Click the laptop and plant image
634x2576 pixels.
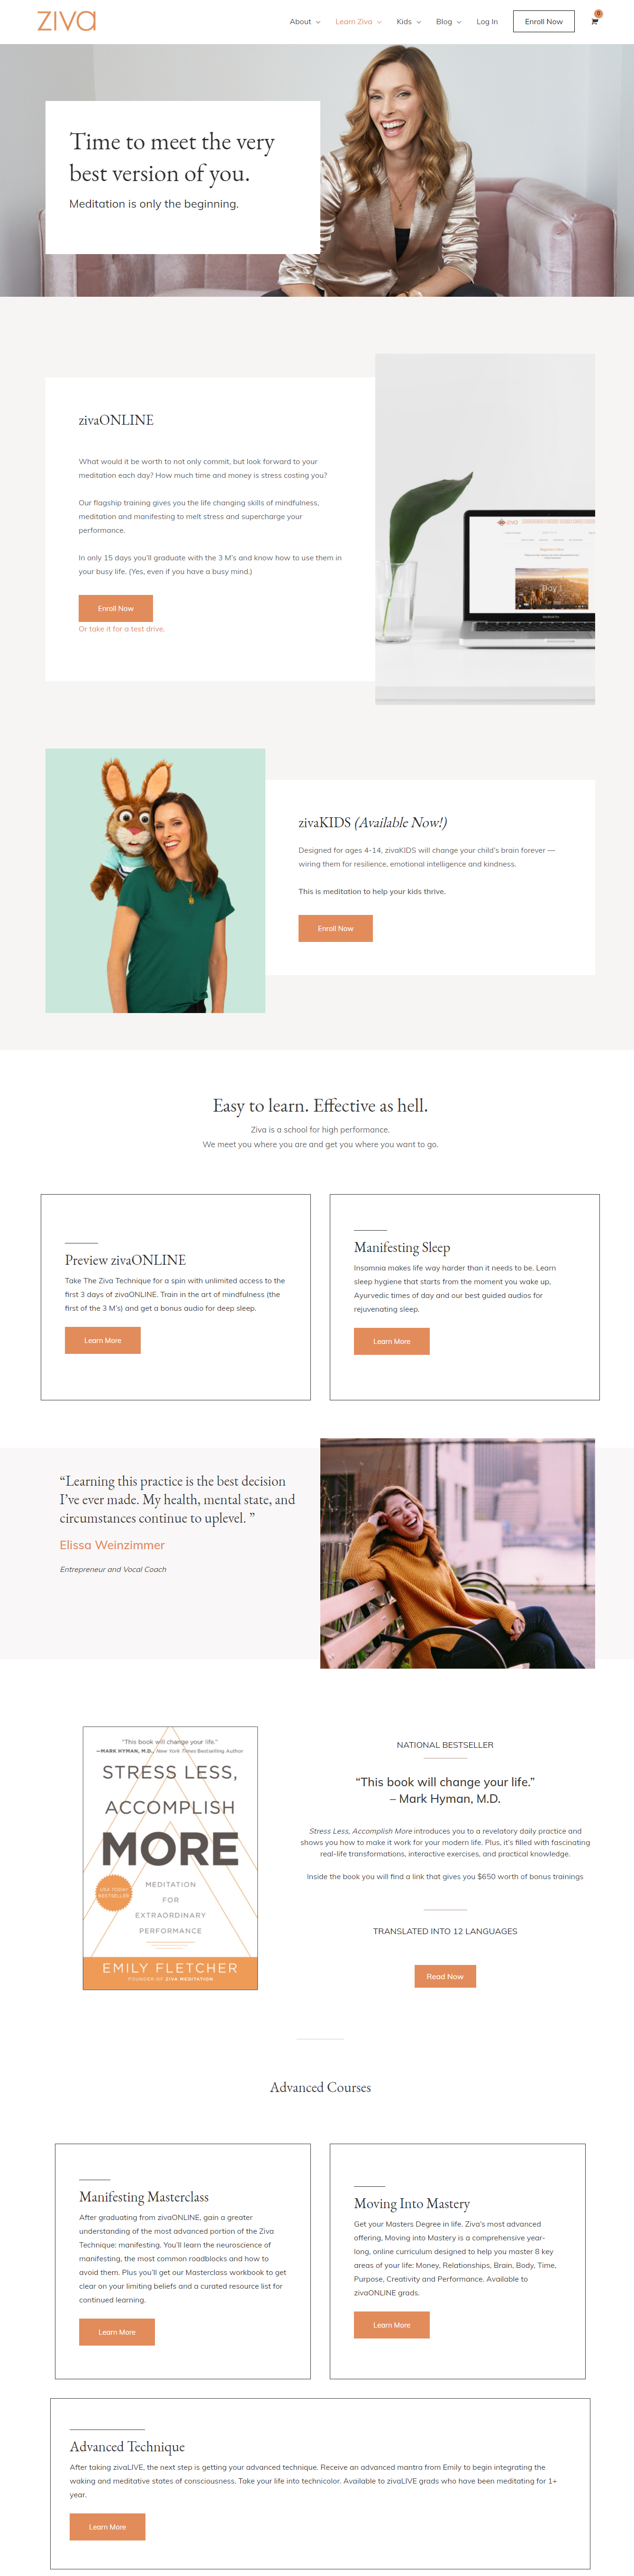(485, 529)
